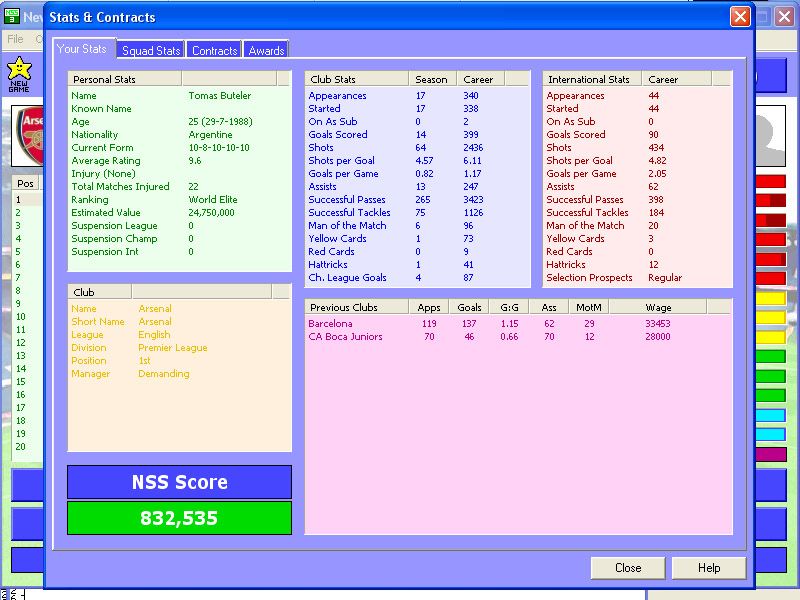Click the Help button
Image resolution: width=800 pixels, height=600 pixels.
tap(709, 568)
